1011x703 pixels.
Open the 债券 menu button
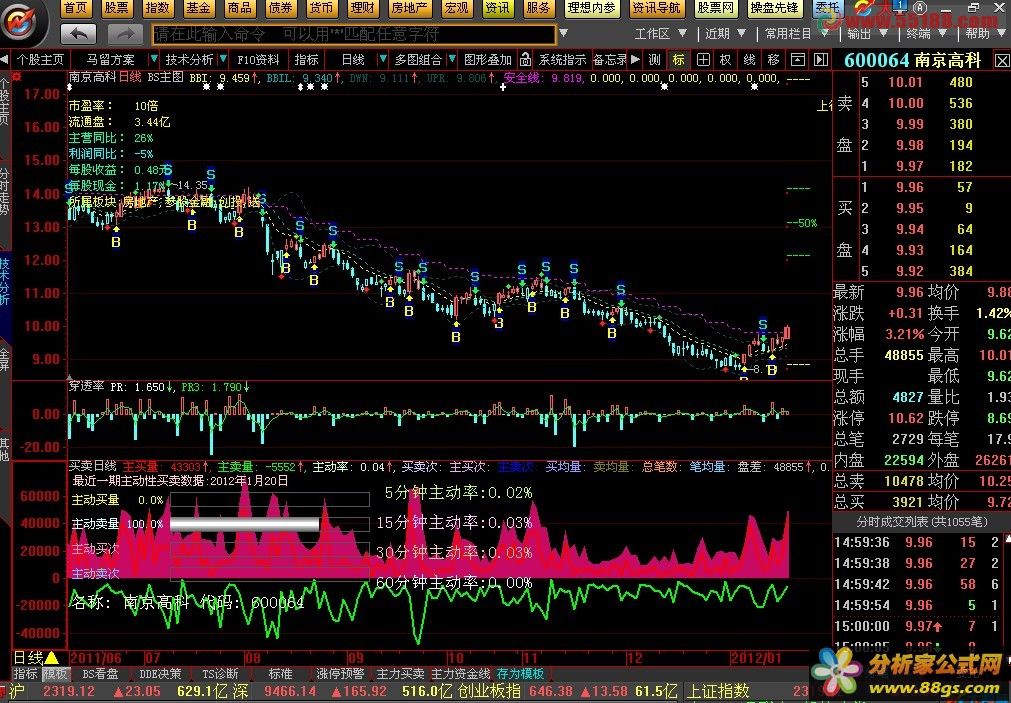[x=280, y=8]
